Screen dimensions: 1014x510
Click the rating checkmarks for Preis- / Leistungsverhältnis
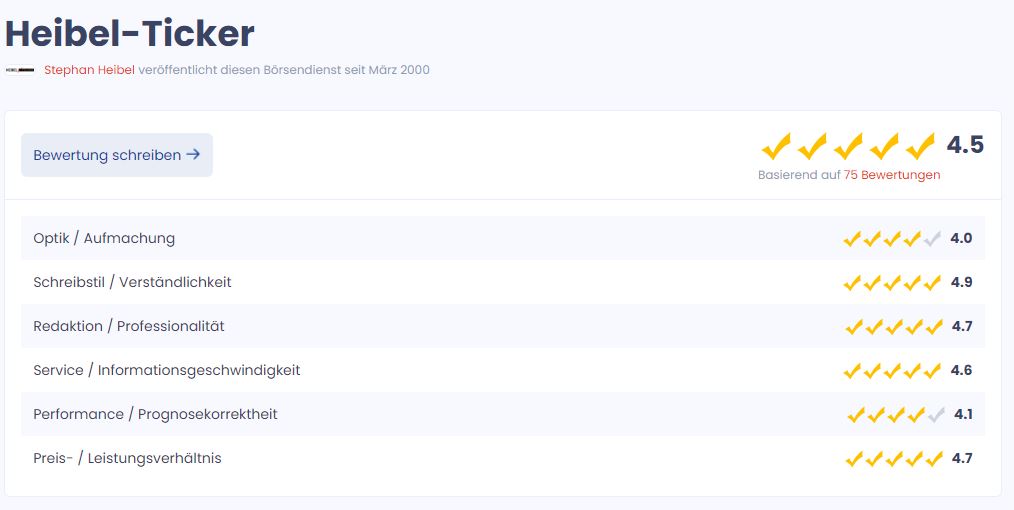pyautogui.click(x=893, y=459)
